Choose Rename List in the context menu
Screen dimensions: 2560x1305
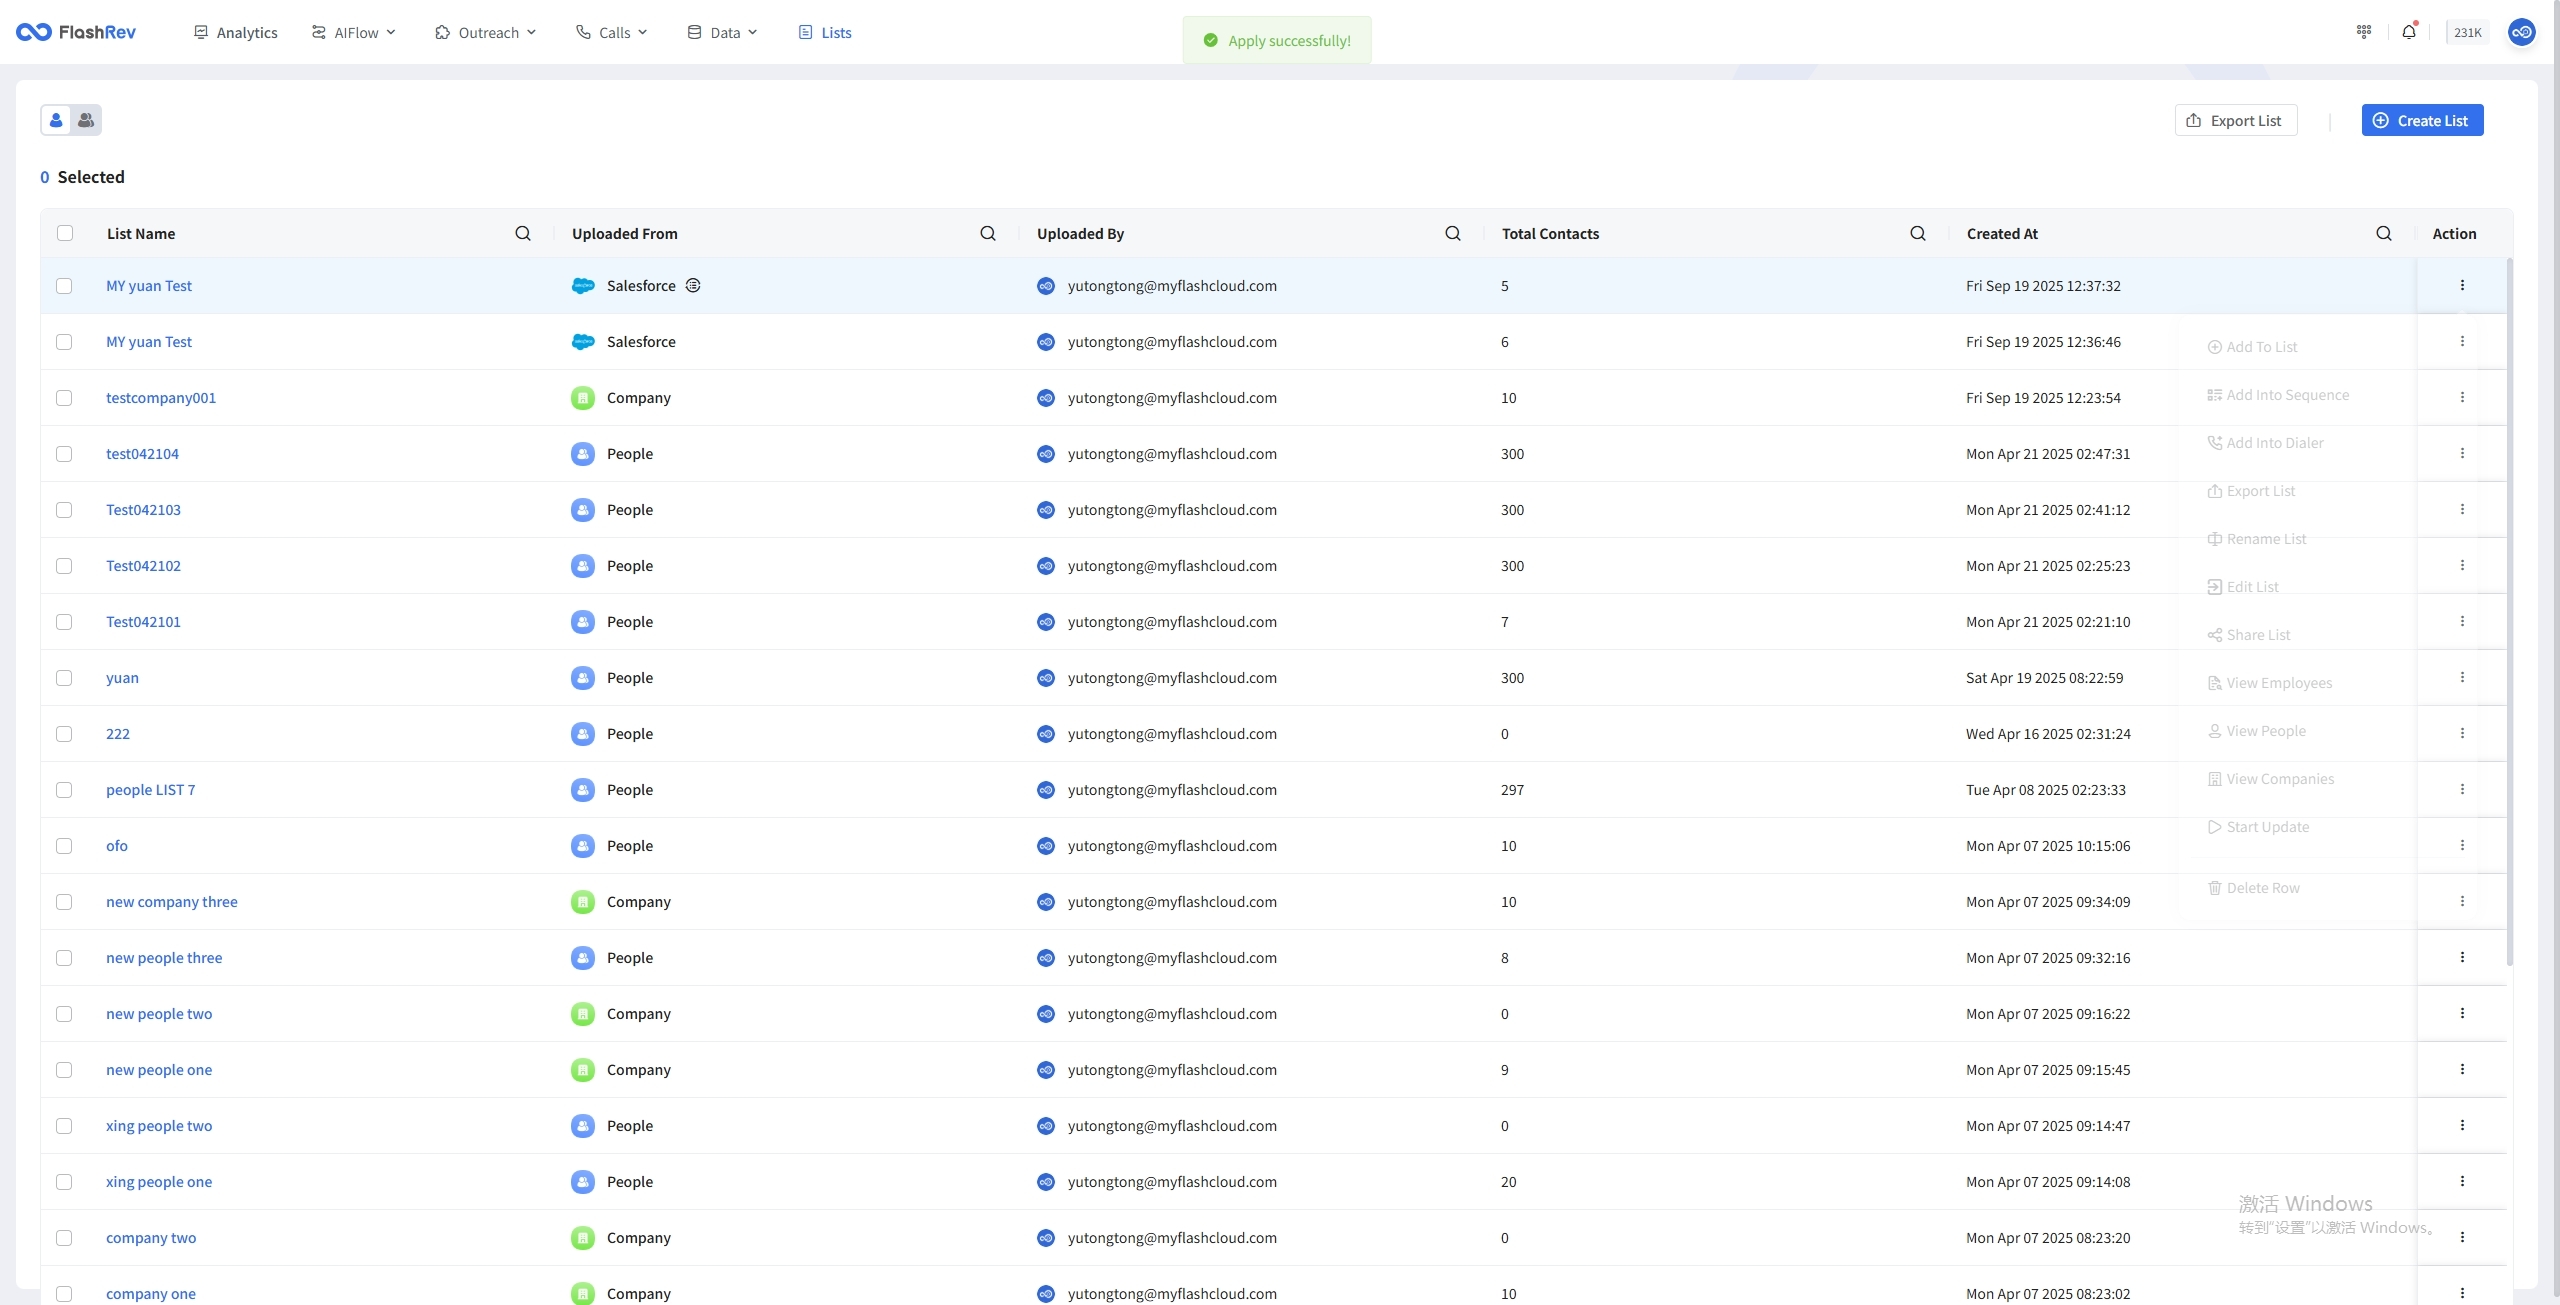2265,539
